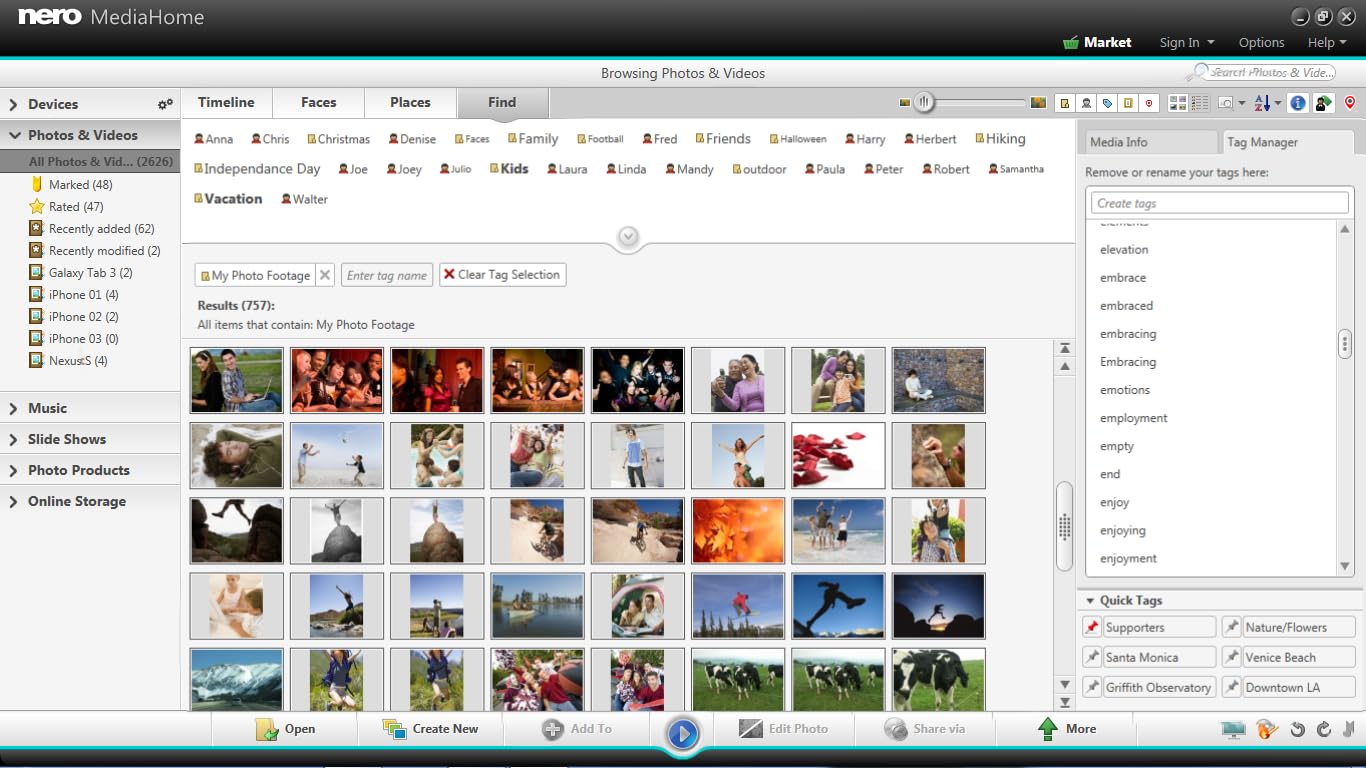Click the Clear Tag Selection button
Image resolution: width=1366 pixels, height=768 pixels.
[502, 274]
